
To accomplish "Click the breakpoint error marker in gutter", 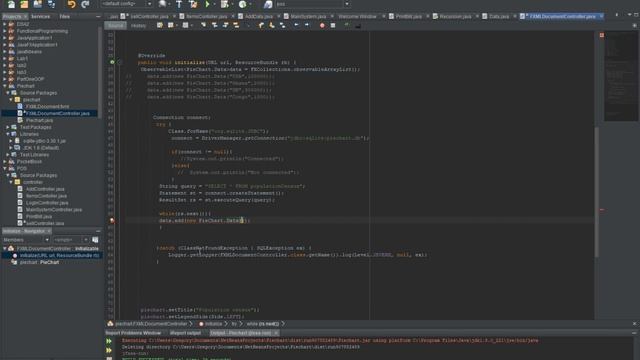I will tap(112, 220).
